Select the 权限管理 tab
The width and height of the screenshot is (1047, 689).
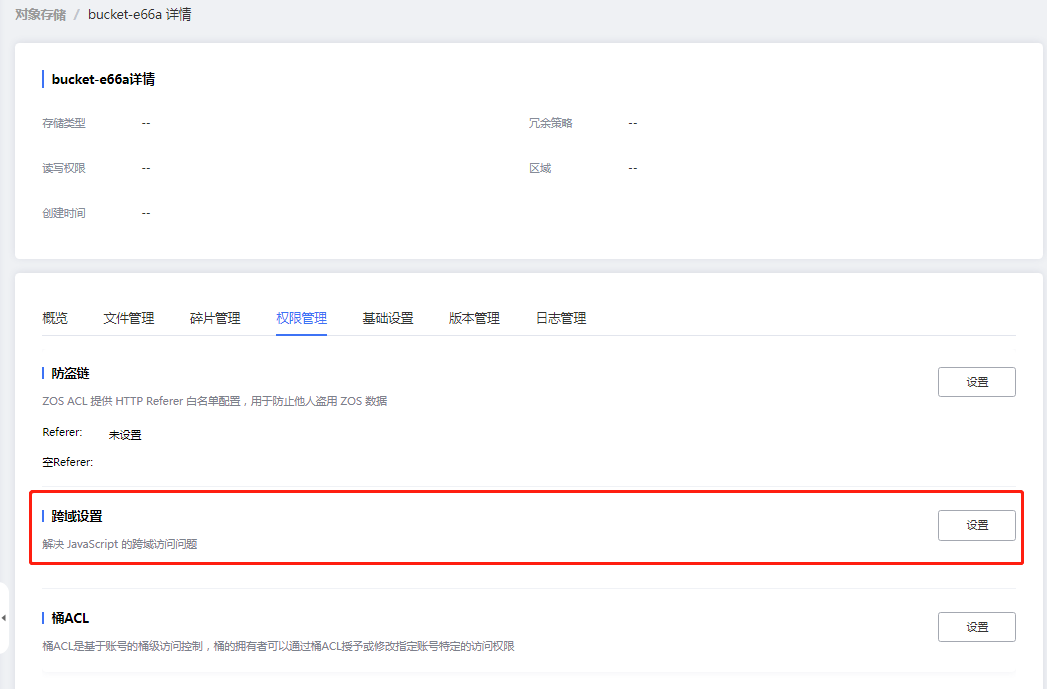(x=300, y=317)
